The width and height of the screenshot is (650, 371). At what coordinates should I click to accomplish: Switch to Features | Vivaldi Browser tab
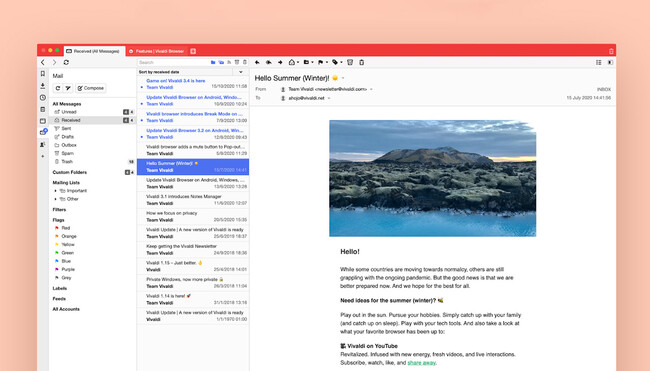point(157,51)
